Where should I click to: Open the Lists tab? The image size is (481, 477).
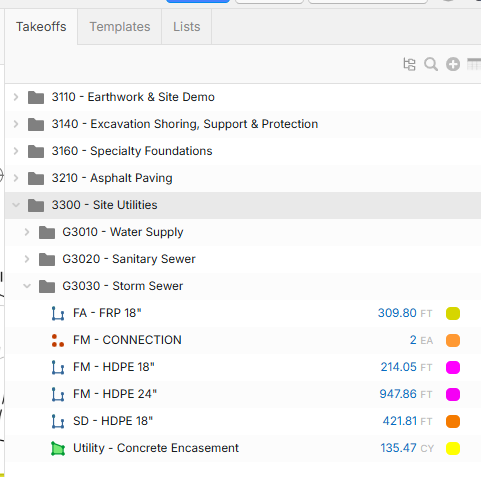tap(187, 27)
